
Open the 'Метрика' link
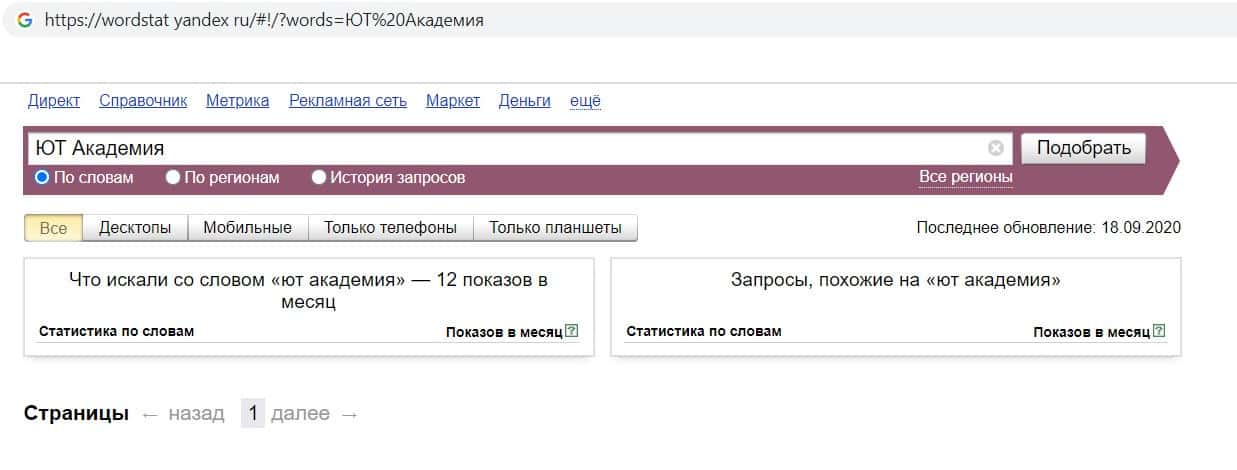pos(237,100)
